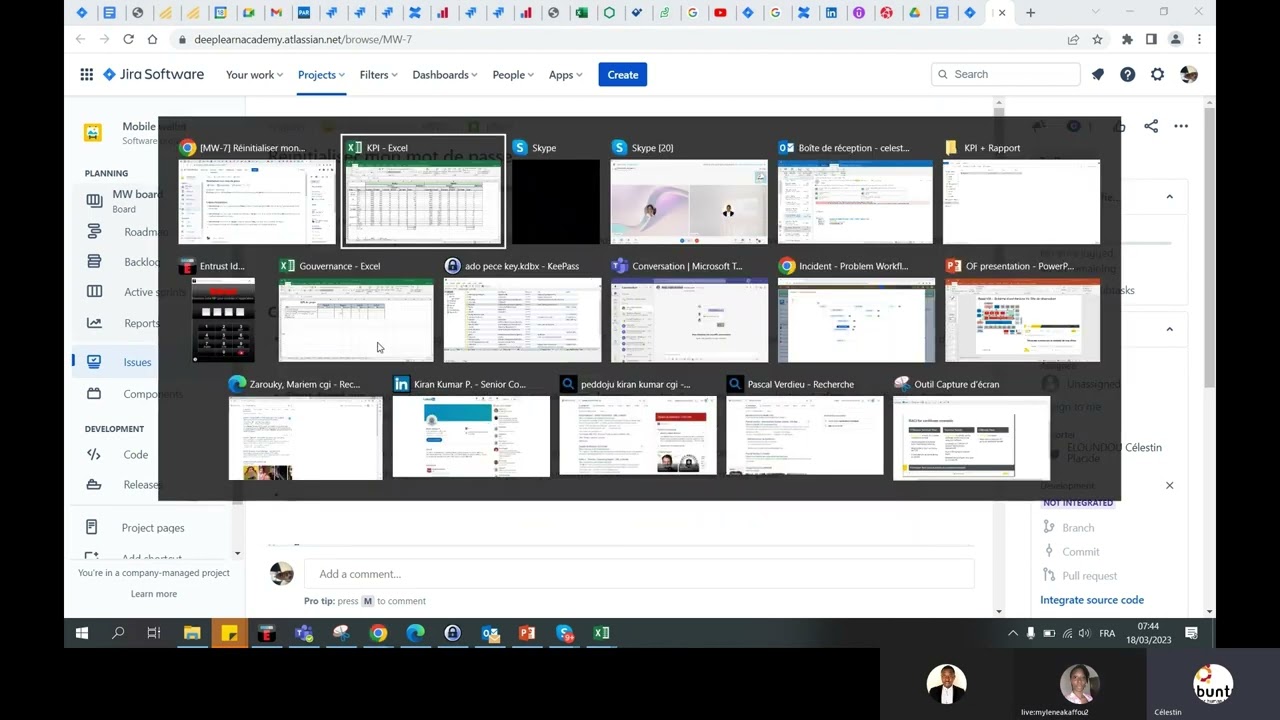The height and width of the screenshot is (720, 1280).
Task: Close the Development panel with X
Action: (1170, 486)
